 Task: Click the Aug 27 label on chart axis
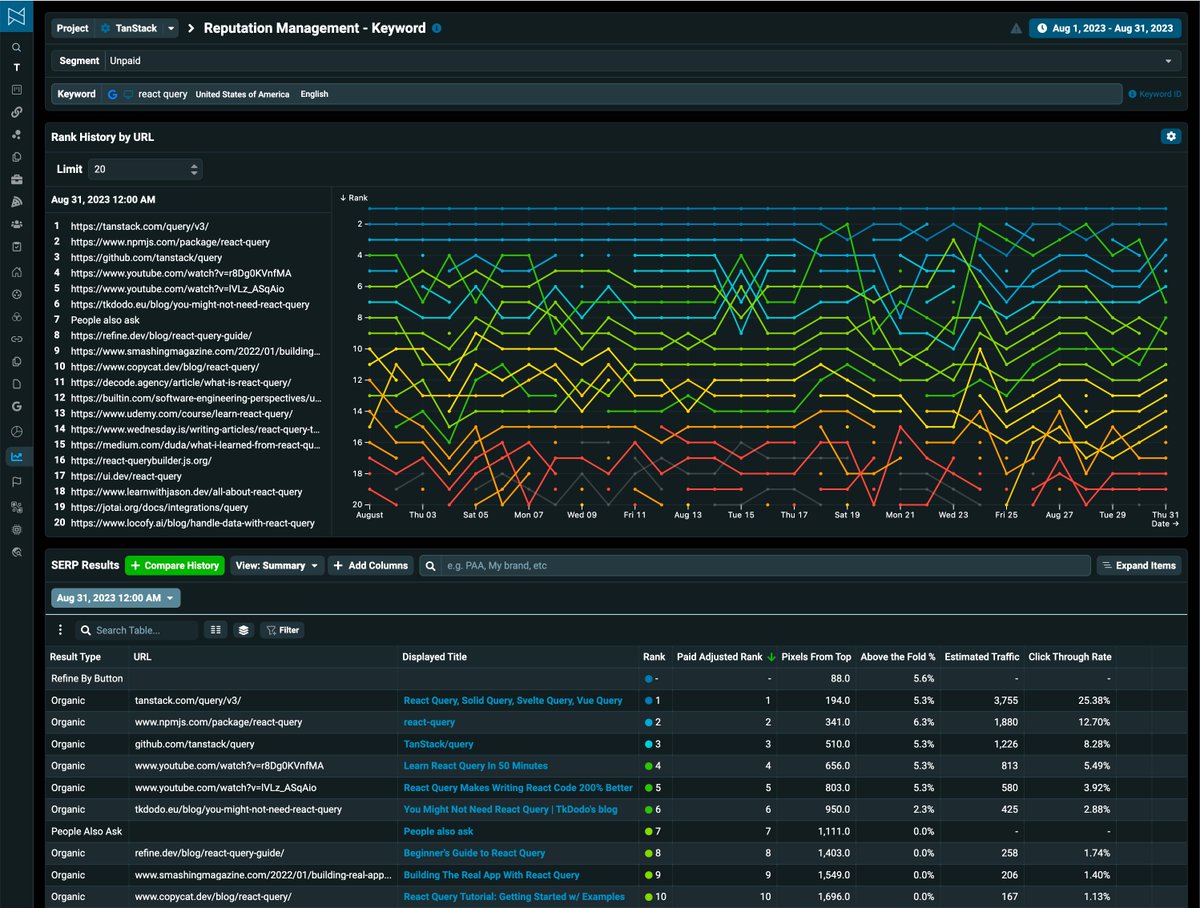pos(1059,515)
